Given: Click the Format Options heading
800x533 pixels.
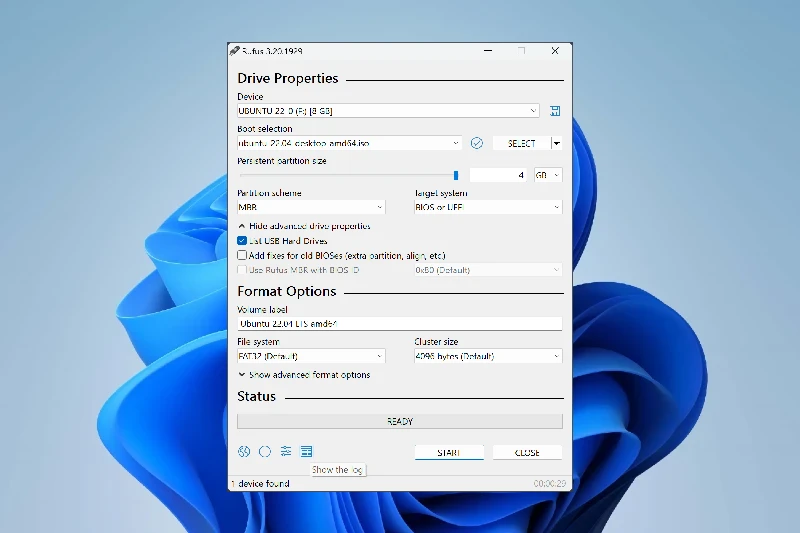Looking at the screenshot, I should 287,291.
